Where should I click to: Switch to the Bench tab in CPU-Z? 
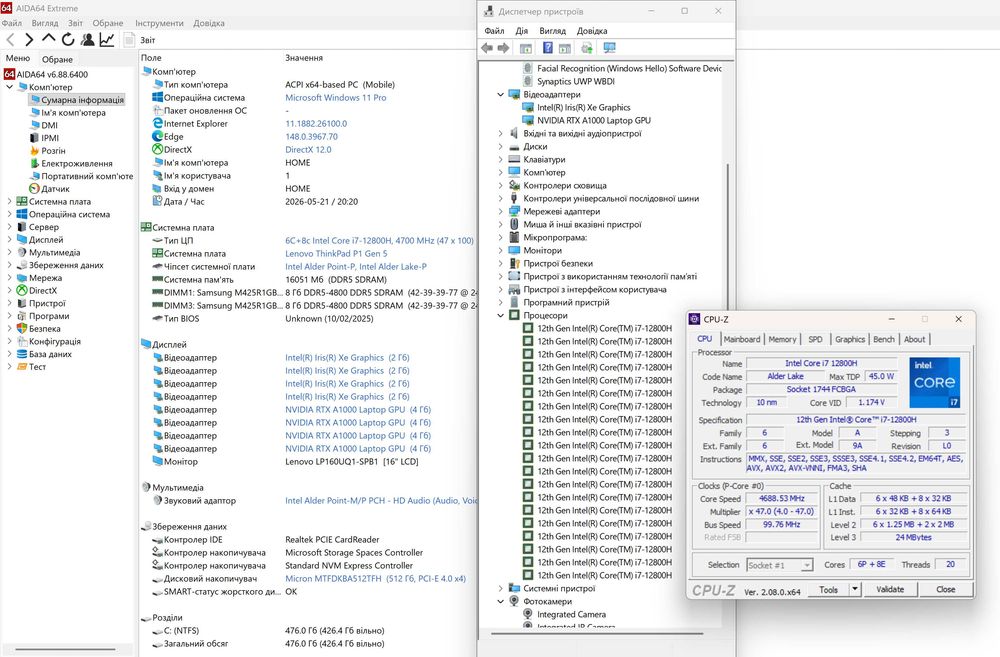(884, 339)
